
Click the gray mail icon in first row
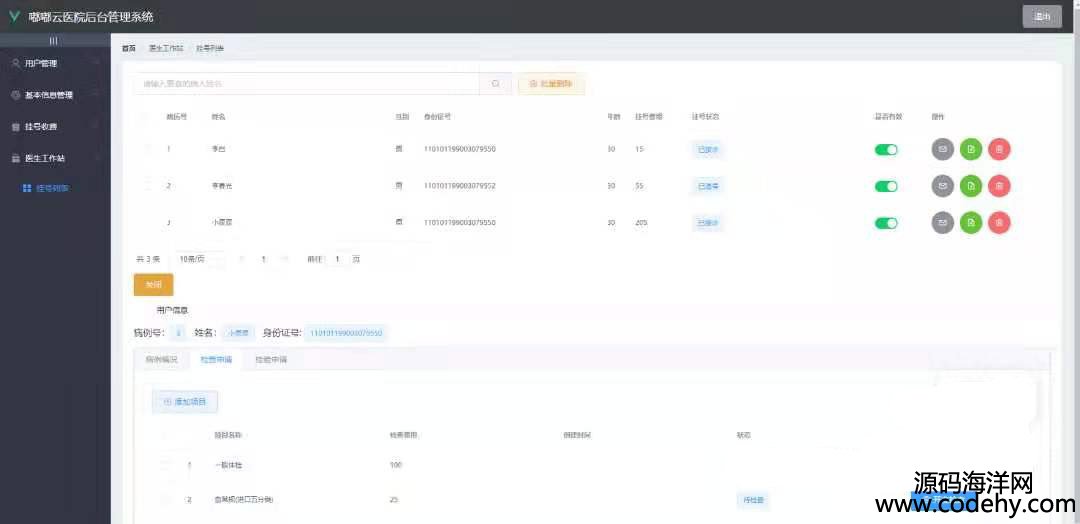[942, 149]
